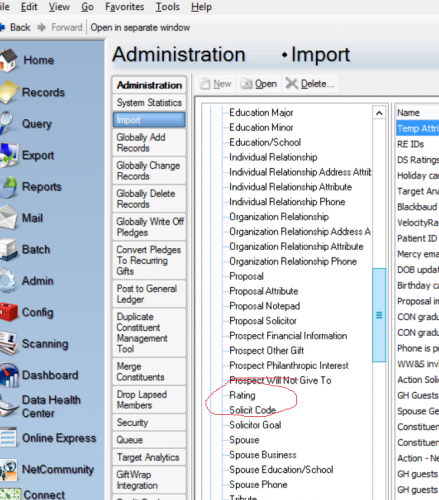The height and width of the screenshot is (500, 439).
Task: Open the Favorites menu
Action: [x=125, y=7]
